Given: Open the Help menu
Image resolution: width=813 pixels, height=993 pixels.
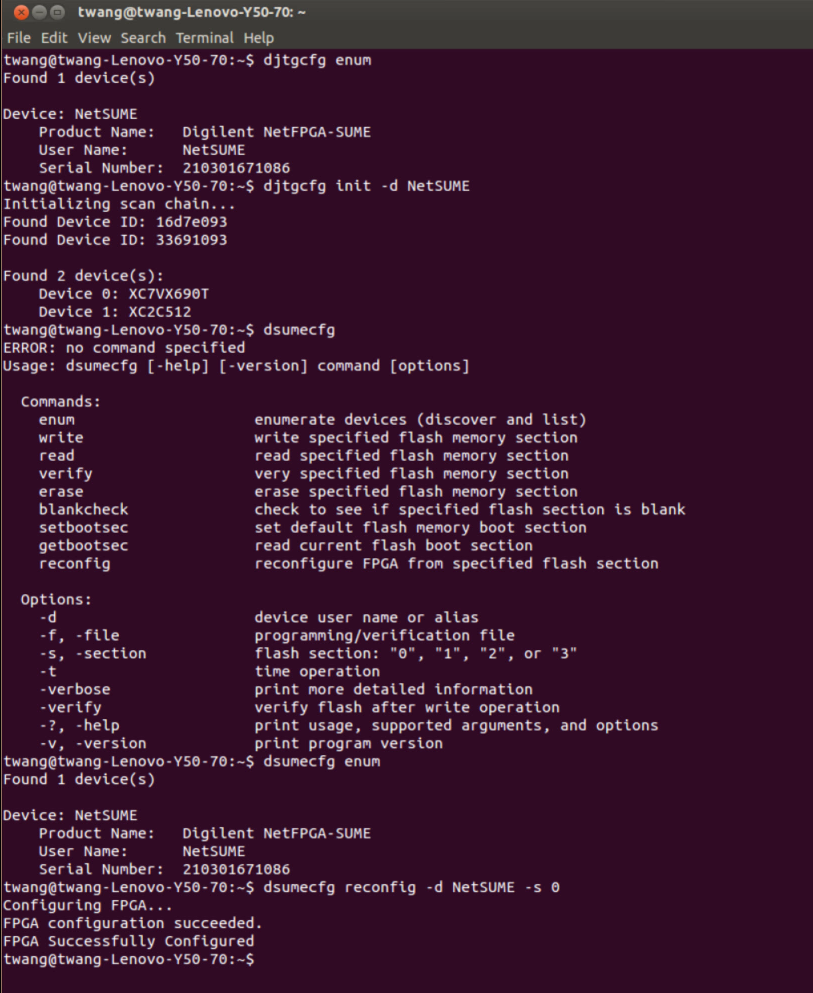Looking at the screenshot, I should (x=257, y=38).
